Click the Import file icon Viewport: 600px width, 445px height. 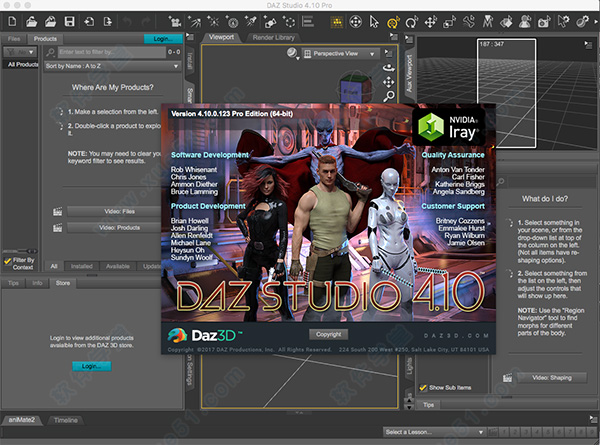tap(89, 21)
